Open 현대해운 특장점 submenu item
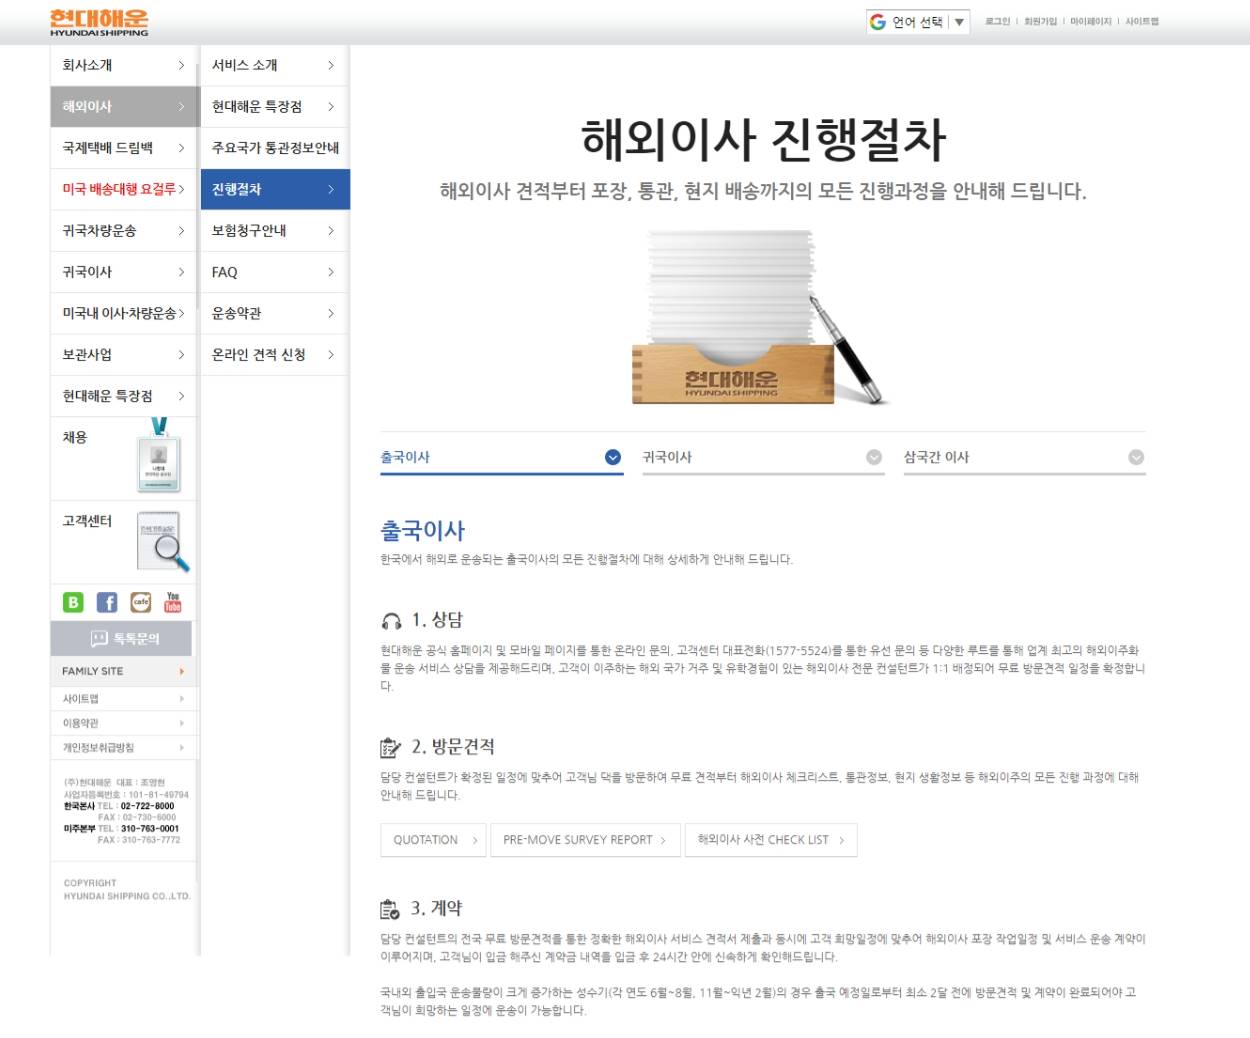Viewport: 1250px width, 1038px height. coord(275,106)
